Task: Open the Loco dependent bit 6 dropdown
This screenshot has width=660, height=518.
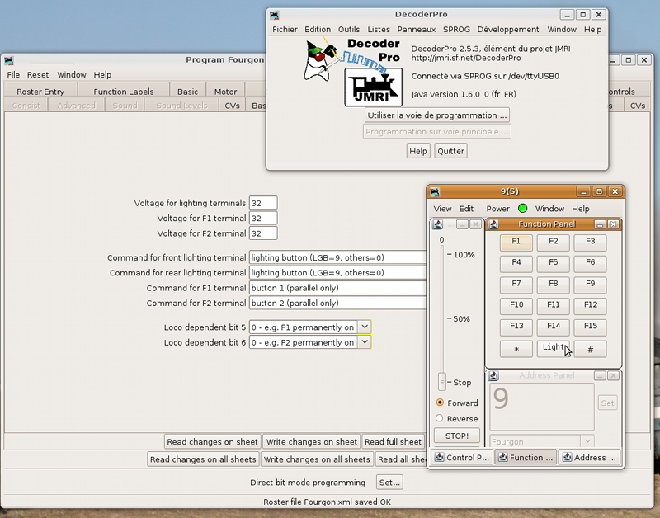Action: coord(365,342)
